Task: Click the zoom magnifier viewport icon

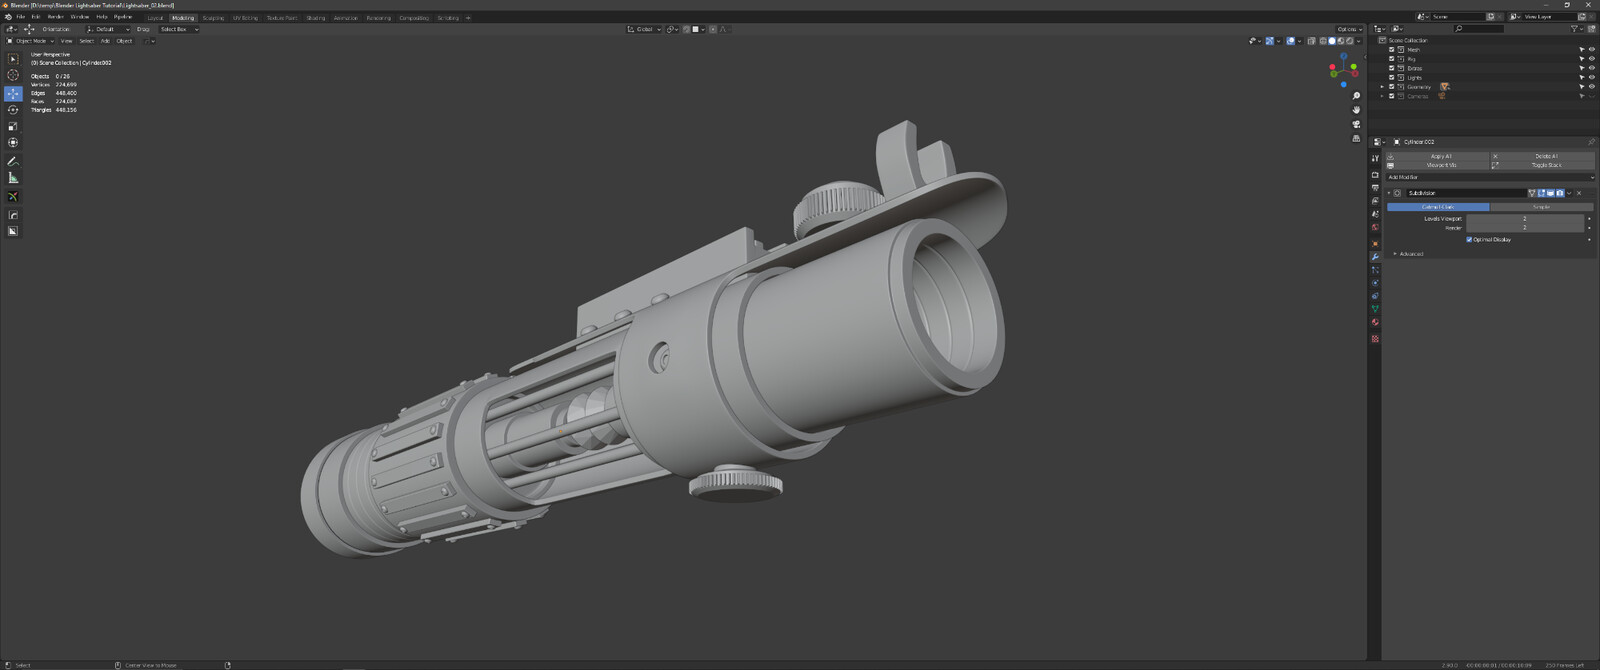Action: coord(1356,96)
